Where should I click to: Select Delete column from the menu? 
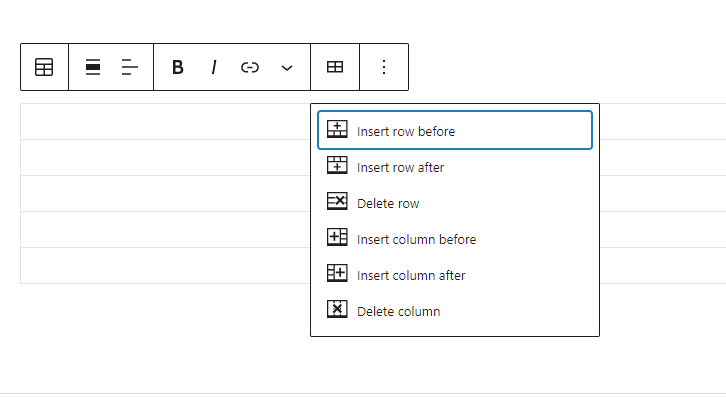455,311
